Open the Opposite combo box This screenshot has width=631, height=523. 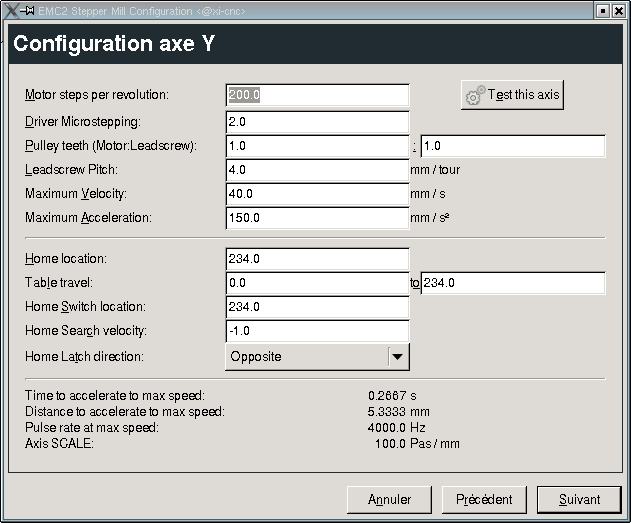click(x=317, y=357)
